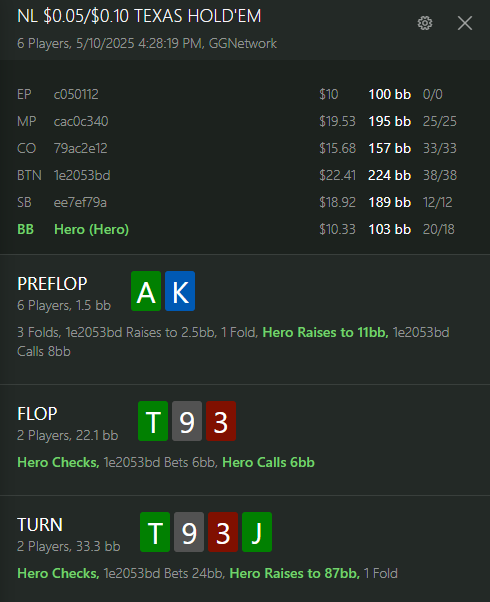
Task: Click BTN player 1e2053bd
Action: point(245,175)
